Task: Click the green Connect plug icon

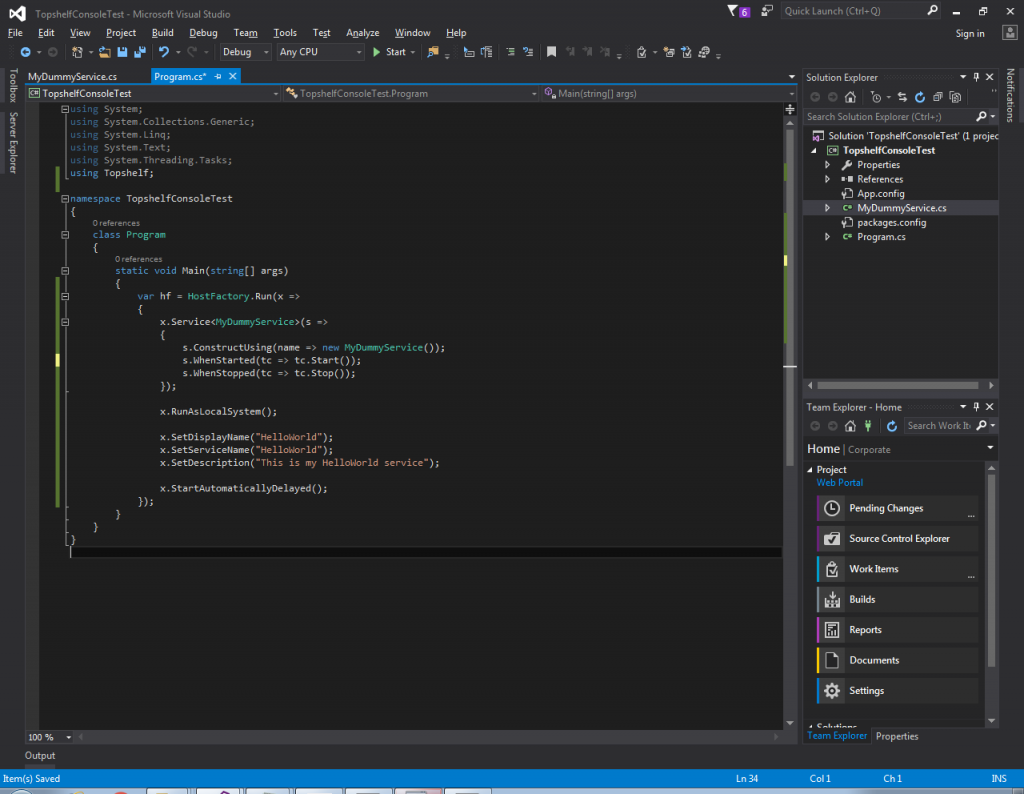Action: [868, 426]
